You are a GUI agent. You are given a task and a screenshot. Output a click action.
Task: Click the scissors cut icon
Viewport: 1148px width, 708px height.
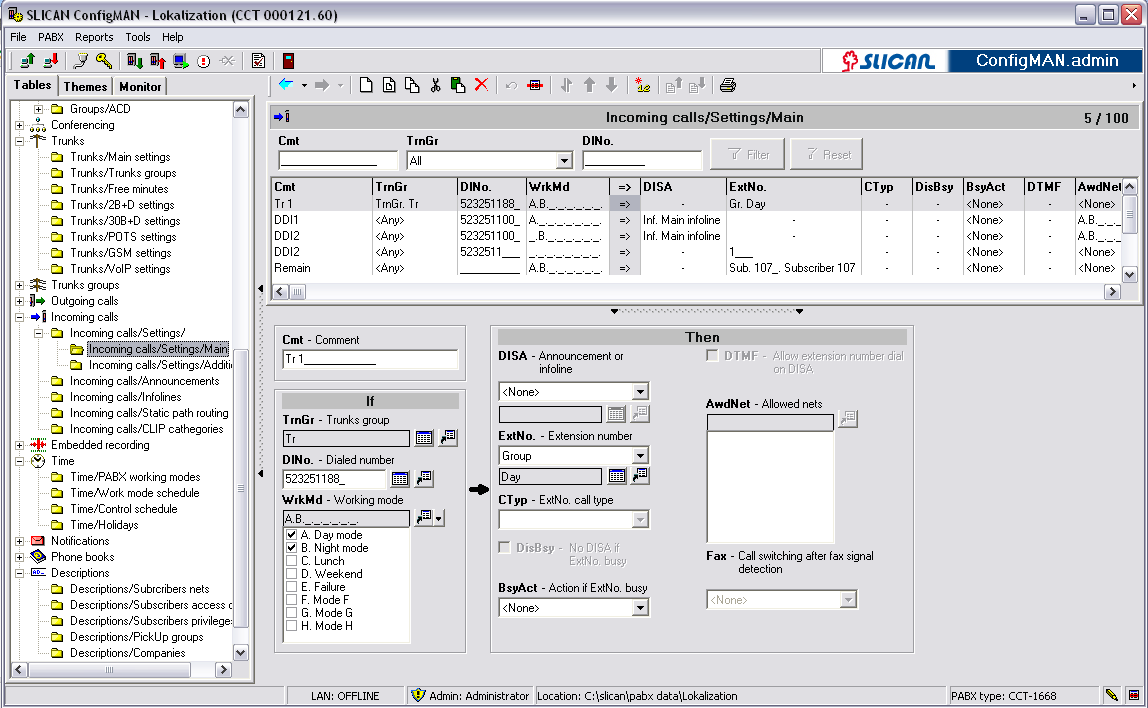435,85
